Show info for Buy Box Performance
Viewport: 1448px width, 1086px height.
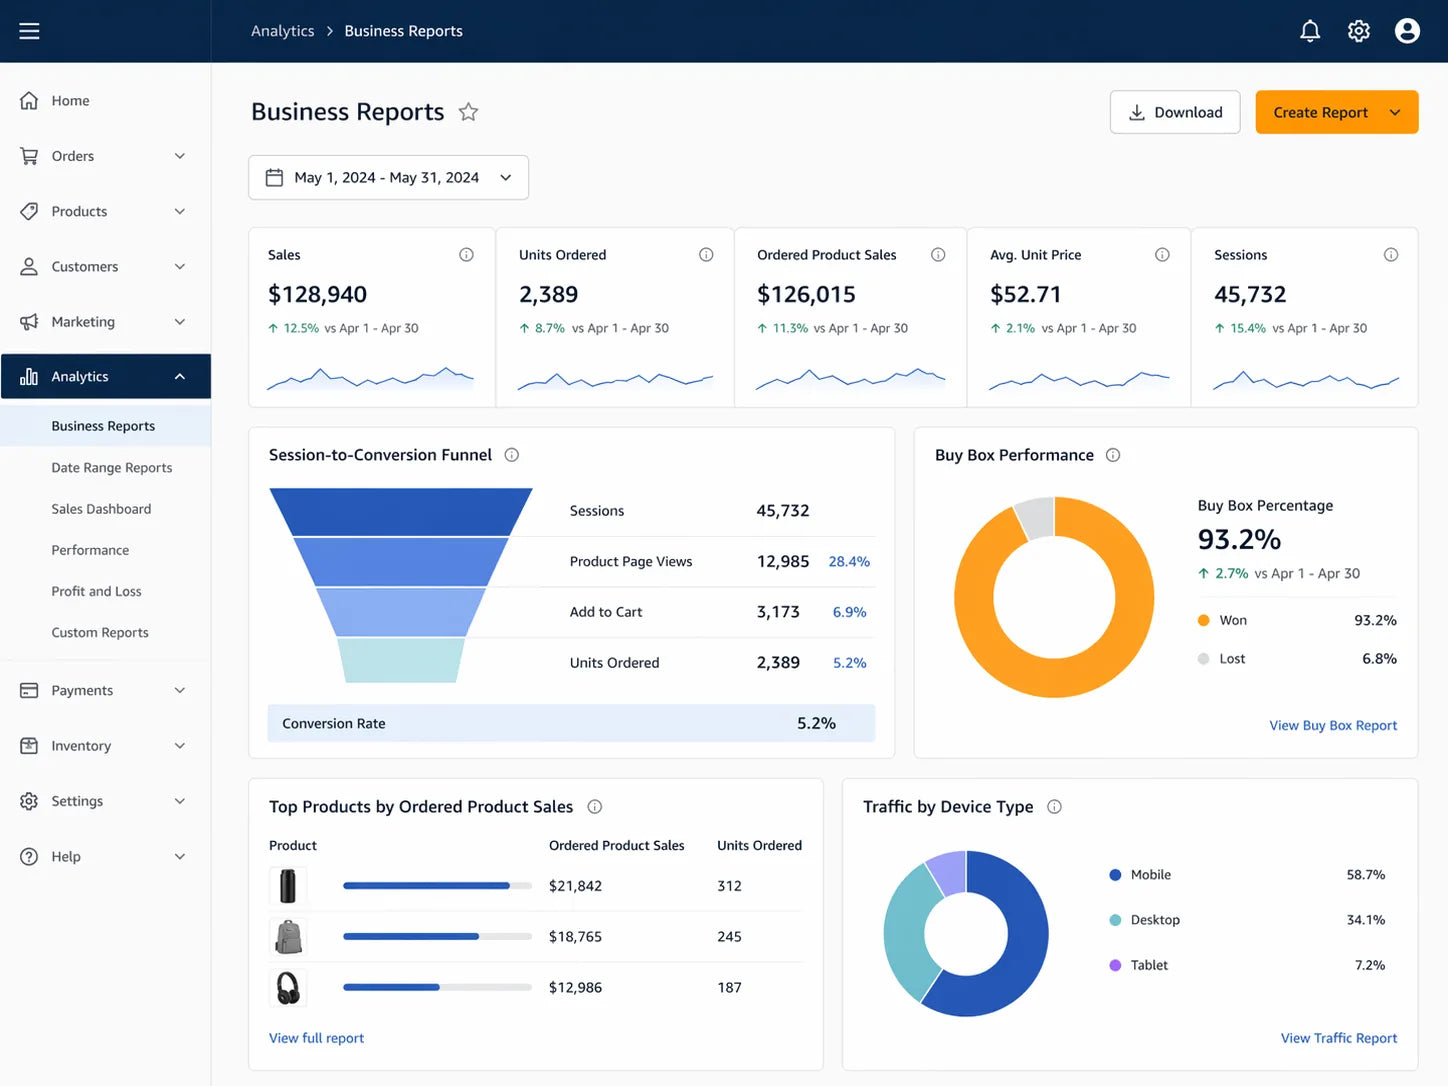(1113, 455)
